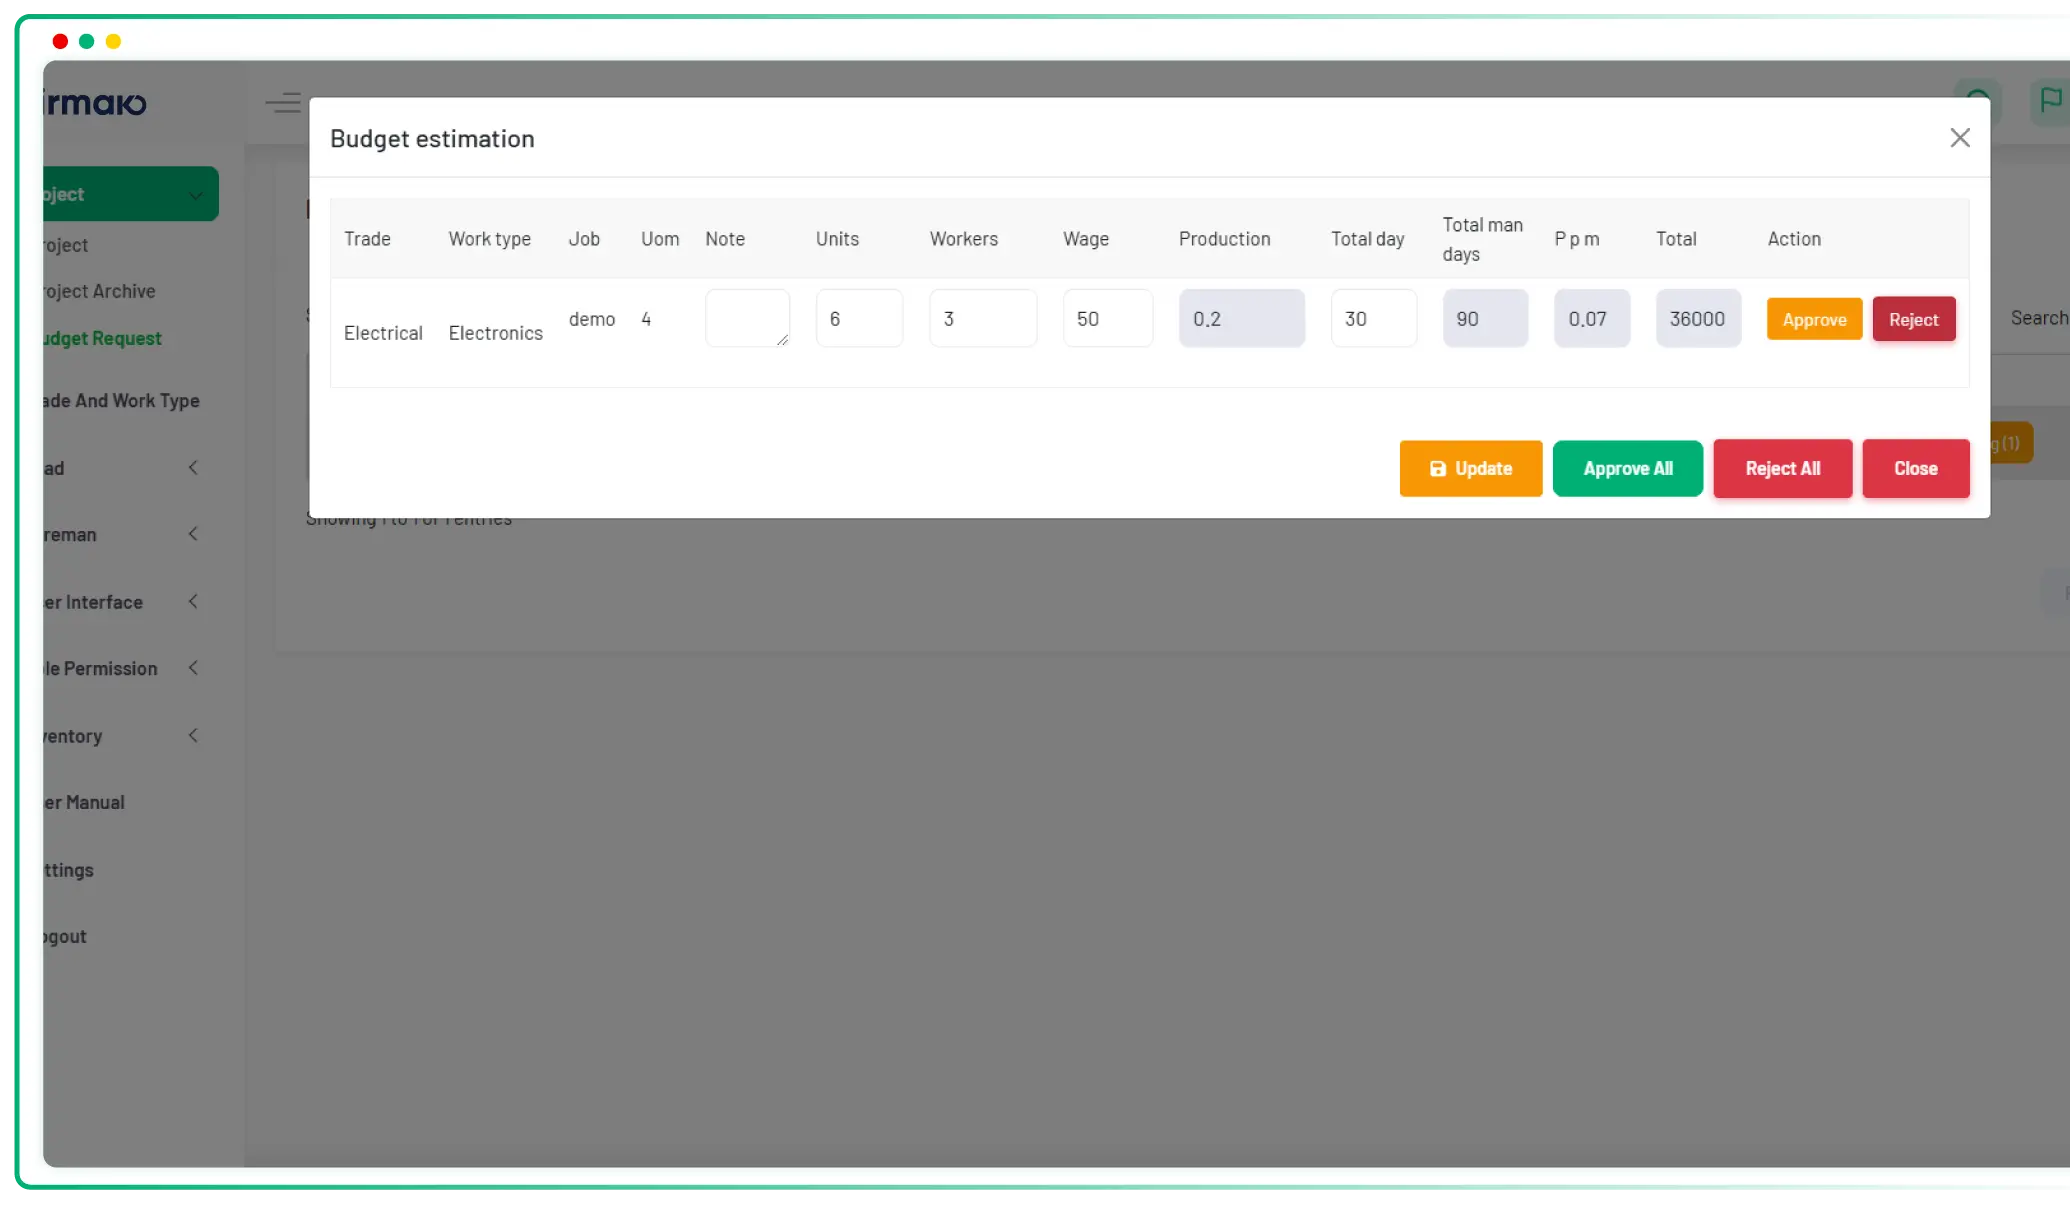This screenshot has height=1215, width=2070.
Task: Click the red window close dot
Action: (x=60, y=41)
